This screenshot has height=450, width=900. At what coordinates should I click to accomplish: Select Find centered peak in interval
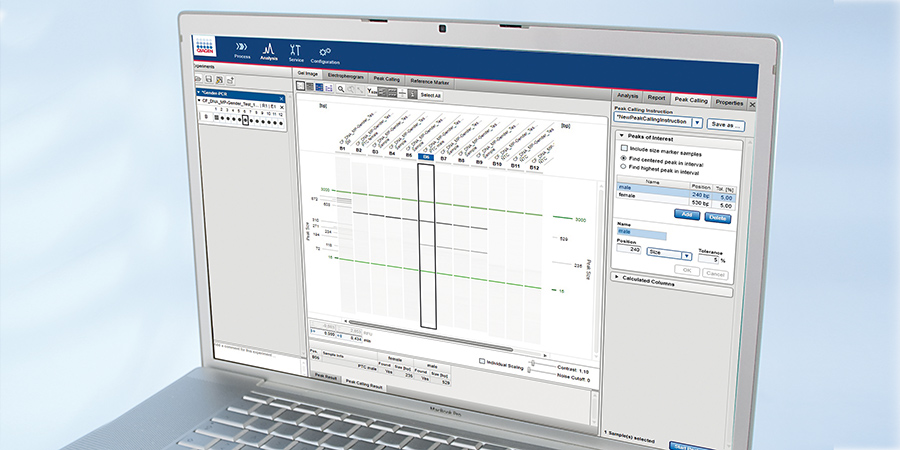624,158
